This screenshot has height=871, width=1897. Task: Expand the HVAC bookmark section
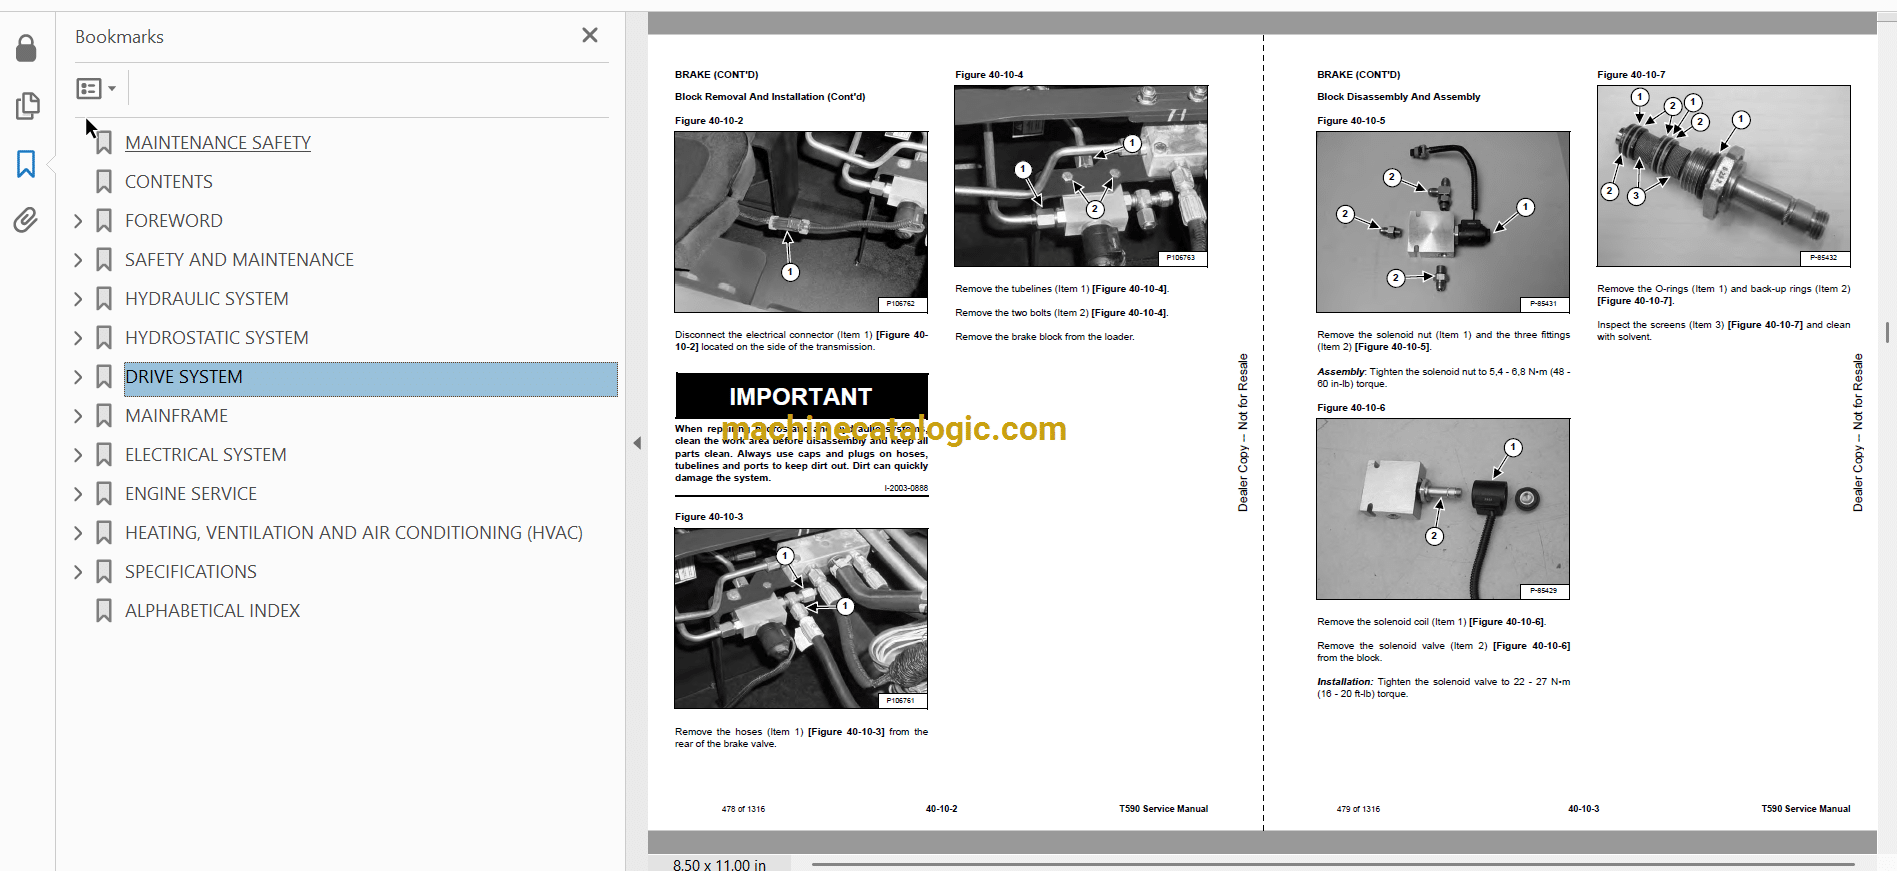[x=78, y=533]
